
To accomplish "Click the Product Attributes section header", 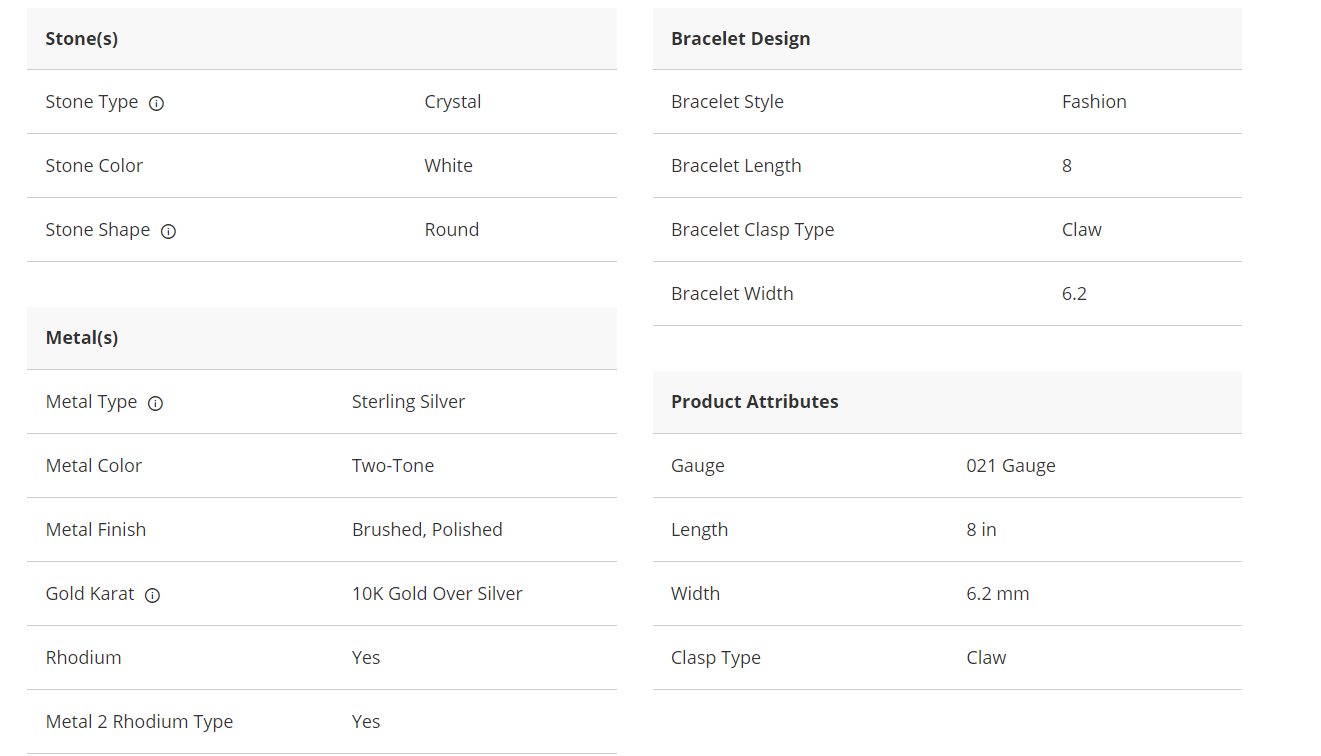I will point(754,402).
